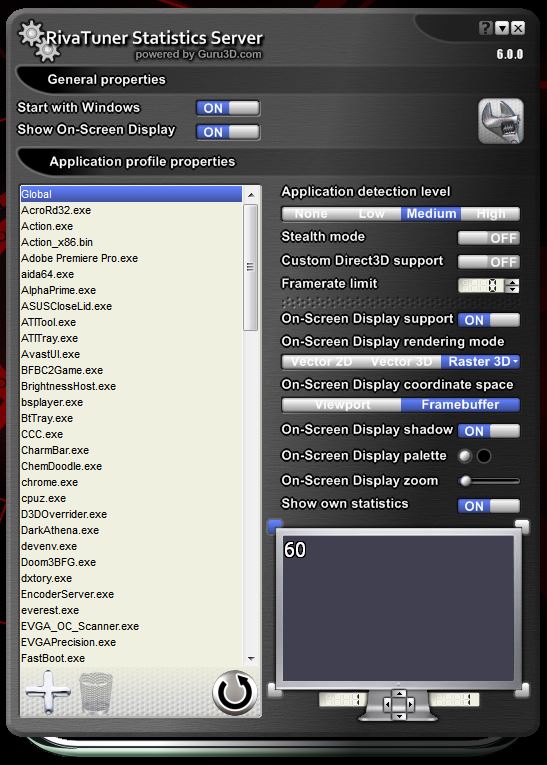Select BFBC2Game.exe profile
The width and height of the screenshot is (547, 765).
[x=131, y=370]
